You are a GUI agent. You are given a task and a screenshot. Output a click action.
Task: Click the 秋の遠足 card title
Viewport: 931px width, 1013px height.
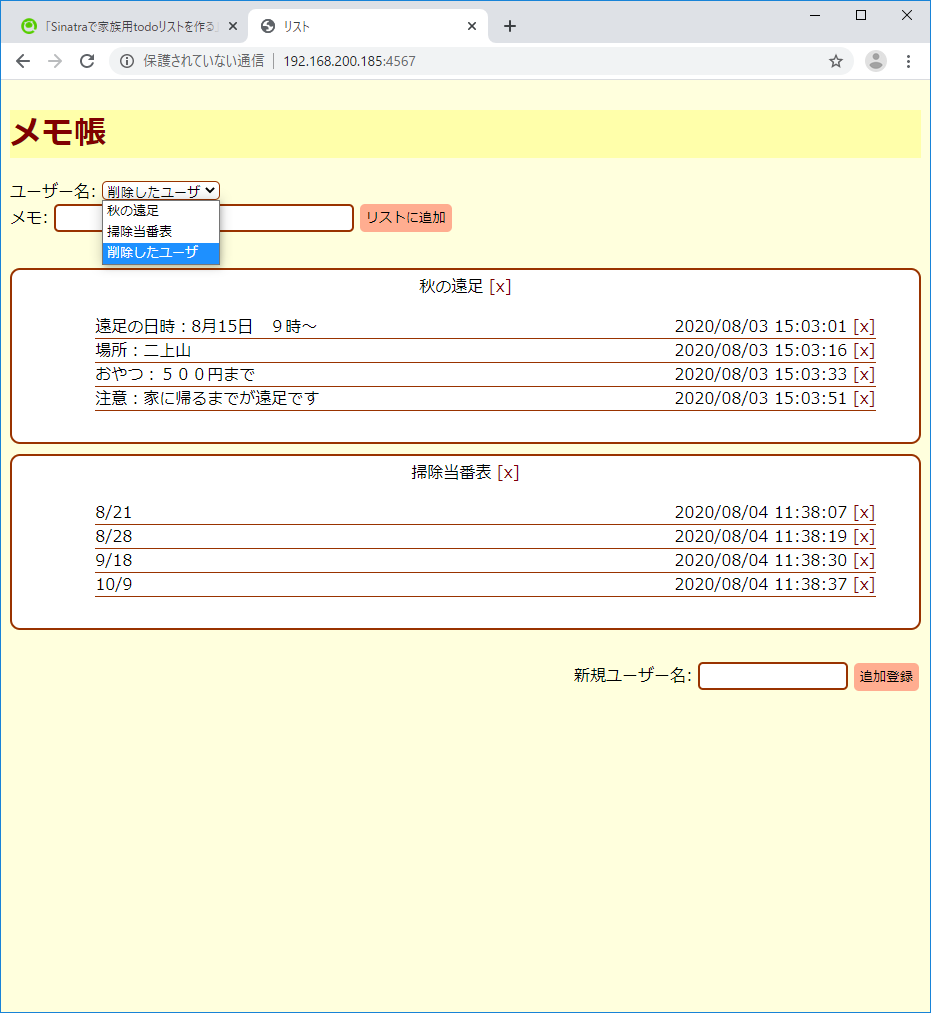451,286
